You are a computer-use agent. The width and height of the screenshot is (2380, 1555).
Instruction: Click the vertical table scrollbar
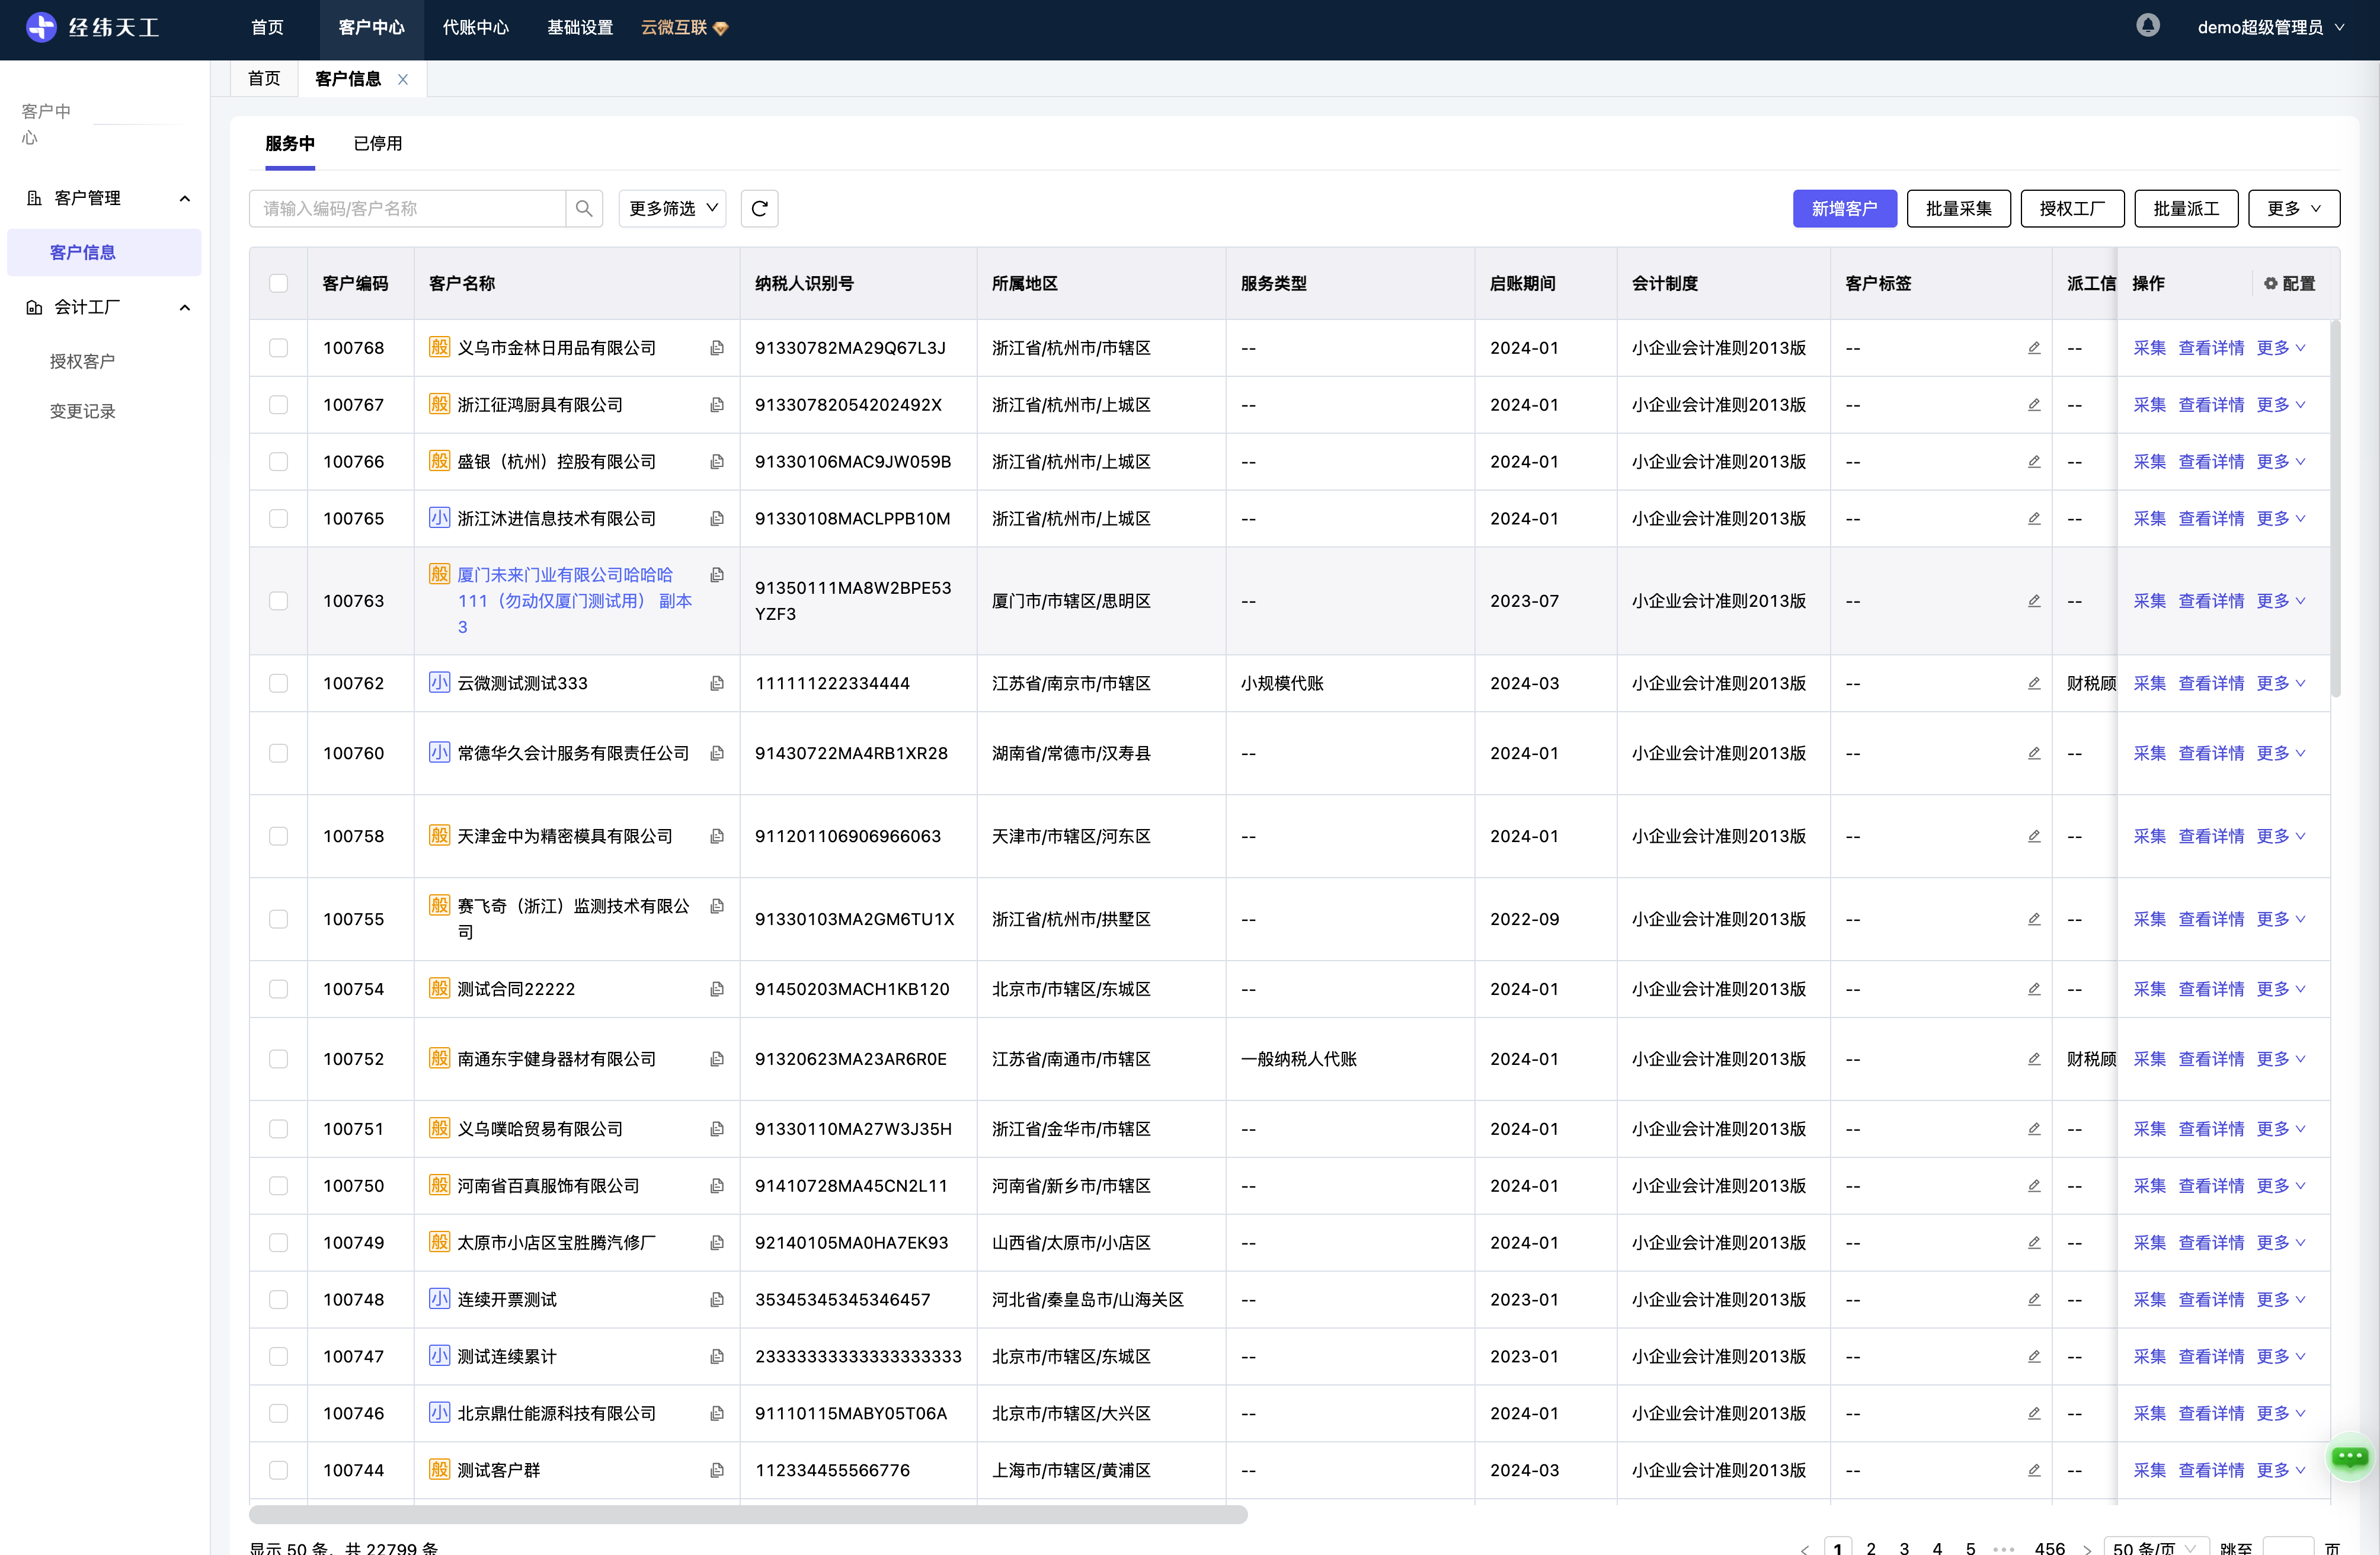pyautogui.click(x=2336, y=508)
